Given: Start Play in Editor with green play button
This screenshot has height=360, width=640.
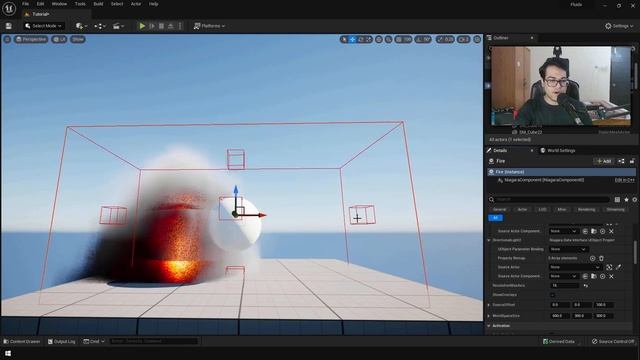Looking at the screenshot, I should click(x=142, y=26).
